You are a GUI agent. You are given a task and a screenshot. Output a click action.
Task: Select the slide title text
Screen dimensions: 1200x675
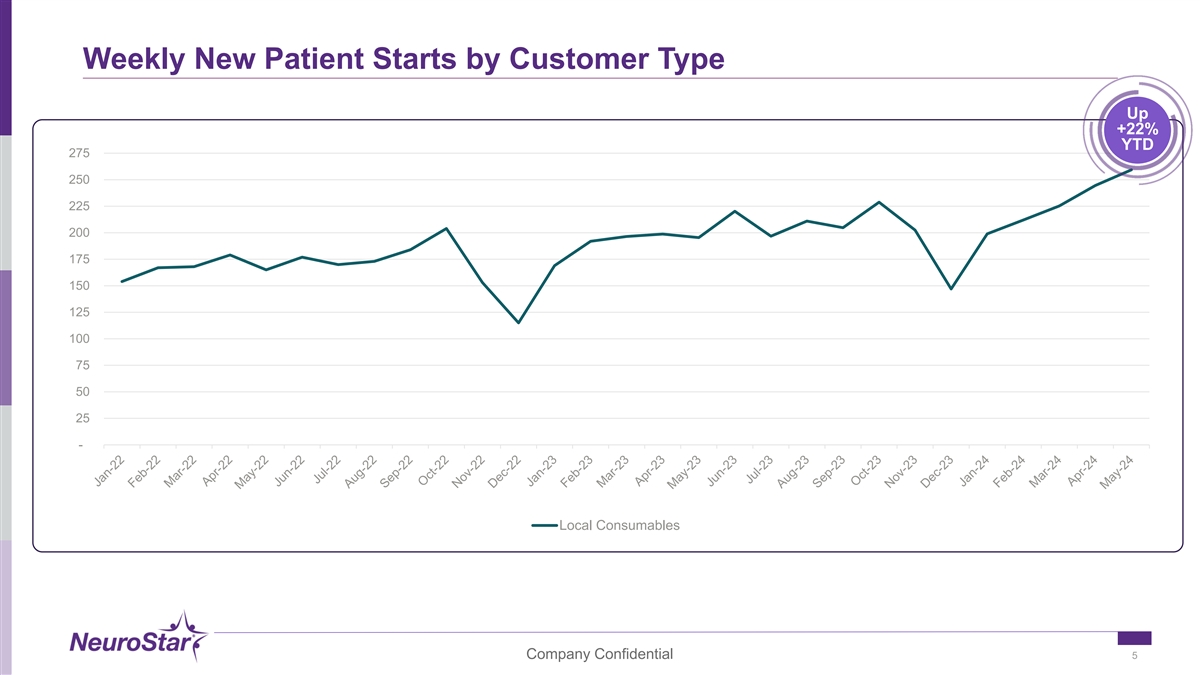coord(404,59)
